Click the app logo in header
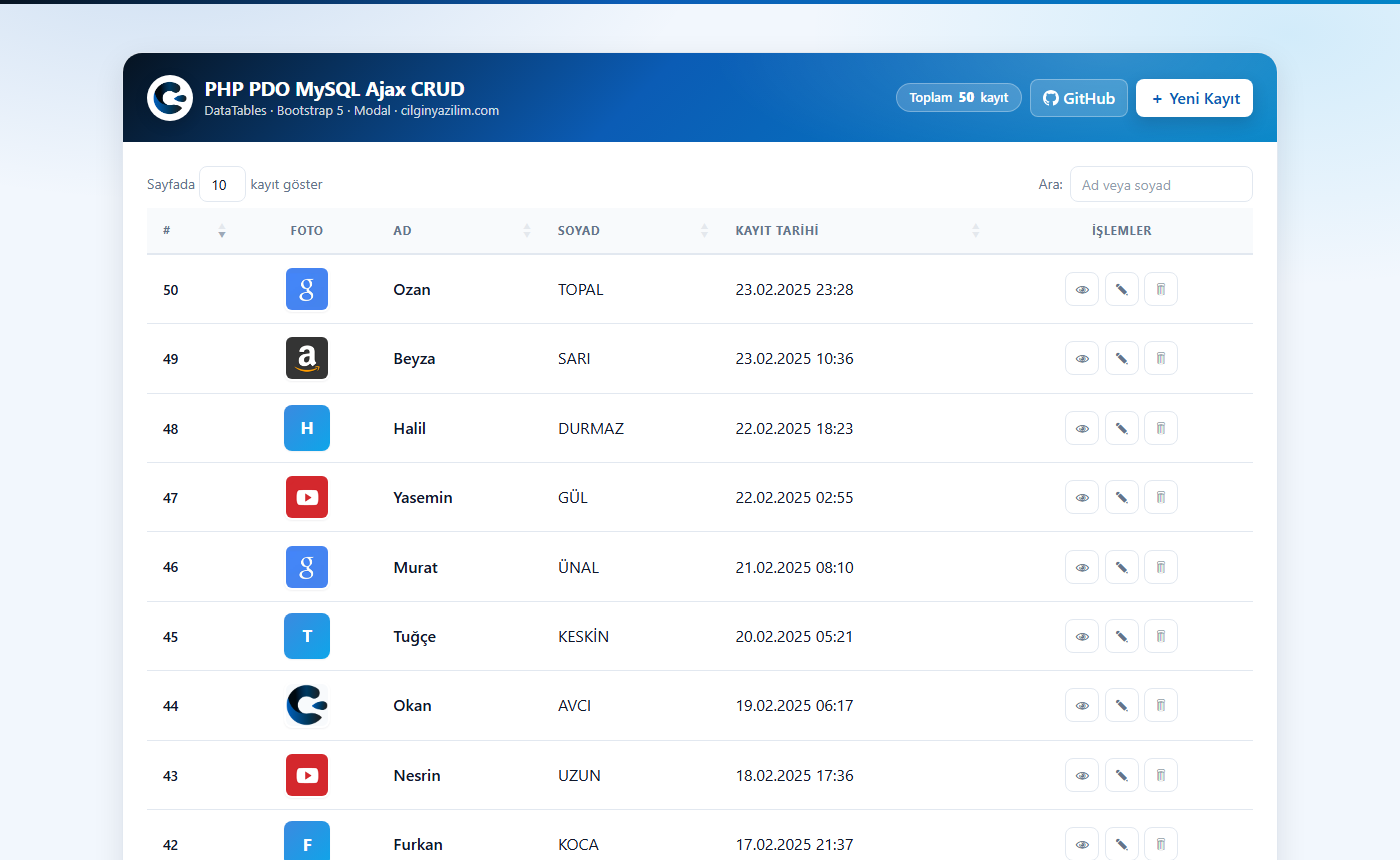 point(170,98)
